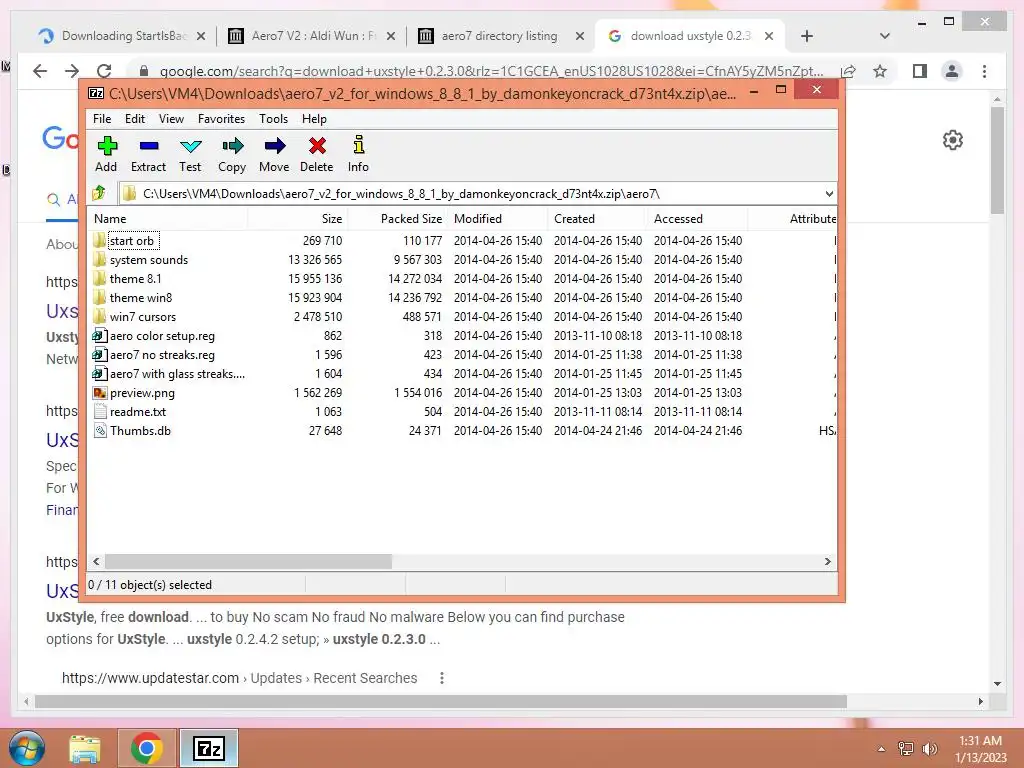Click the 7-Zip horizontal scrollbar thumb

click(248, 562)
